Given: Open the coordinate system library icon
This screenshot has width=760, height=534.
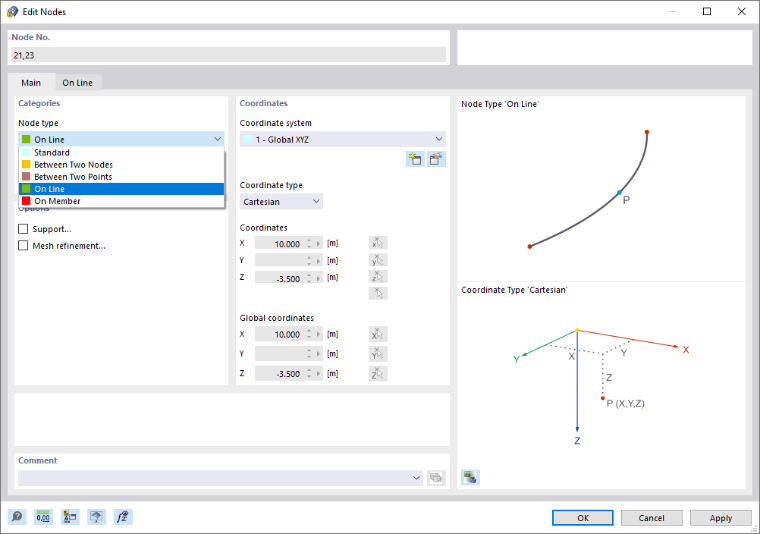Looking at the screenshot, I should (436, 159).
